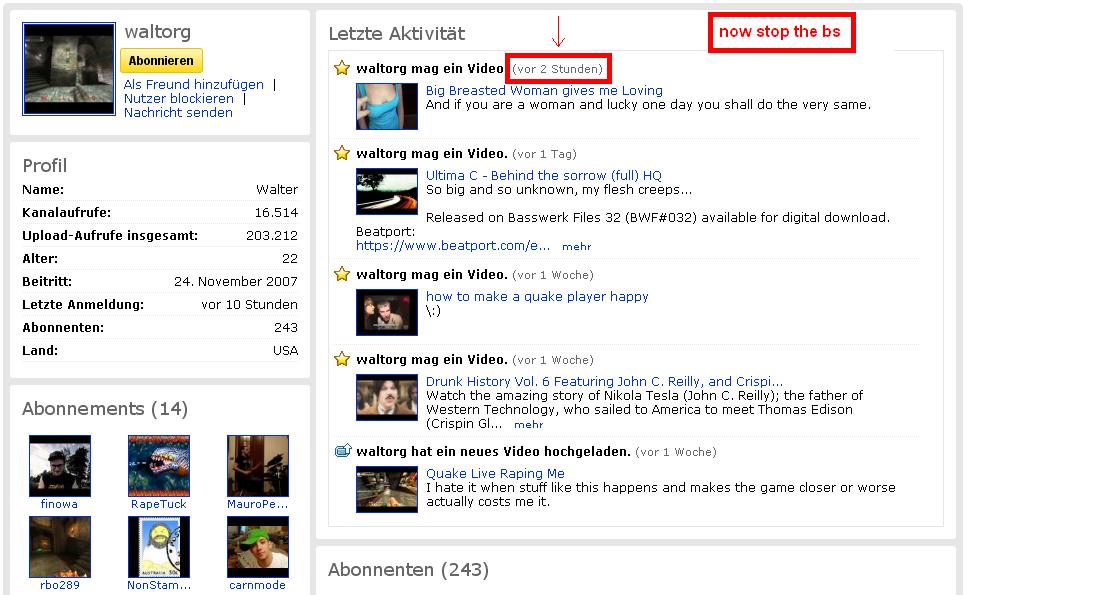Click 'how to make a quake player happy' title

[x=537, y=296]
